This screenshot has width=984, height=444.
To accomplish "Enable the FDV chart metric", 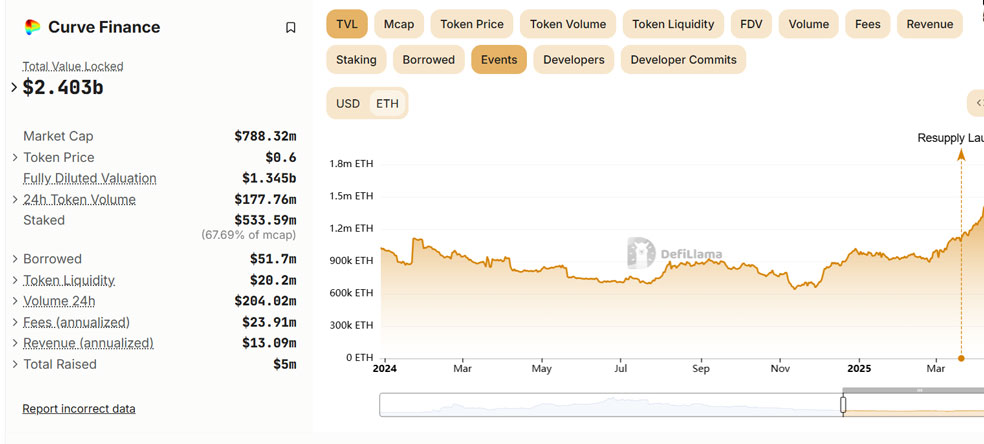I will click(x=751, y=24).
